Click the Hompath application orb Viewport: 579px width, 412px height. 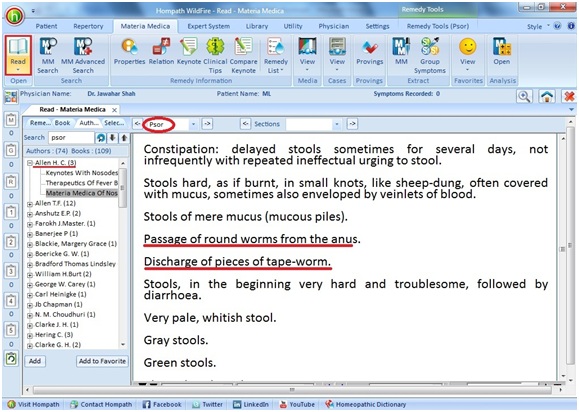[15, 16]
